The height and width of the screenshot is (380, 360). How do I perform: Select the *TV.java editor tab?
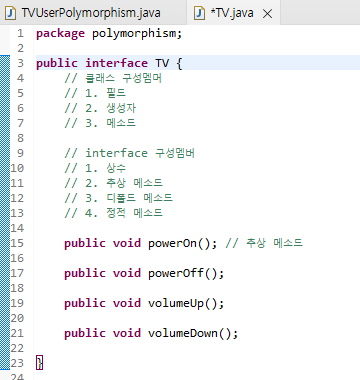pyautogui.click(x=232, y=13)
